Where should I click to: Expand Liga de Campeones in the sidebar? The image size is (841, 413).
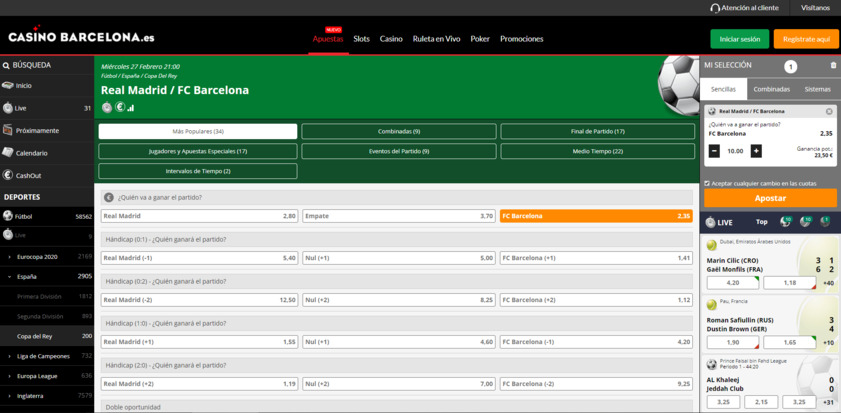click(x=47, y=356)
